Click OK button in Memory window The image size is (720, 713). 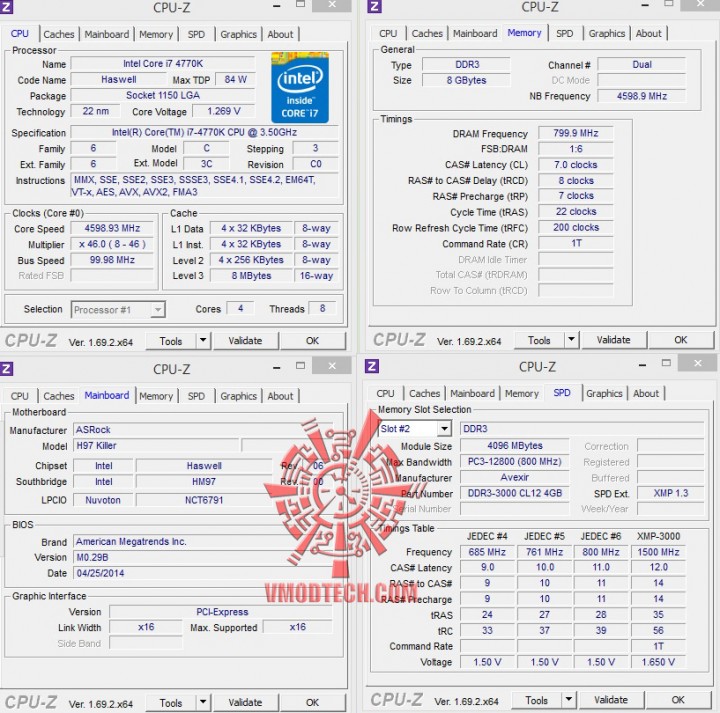(x=681, y=340)
